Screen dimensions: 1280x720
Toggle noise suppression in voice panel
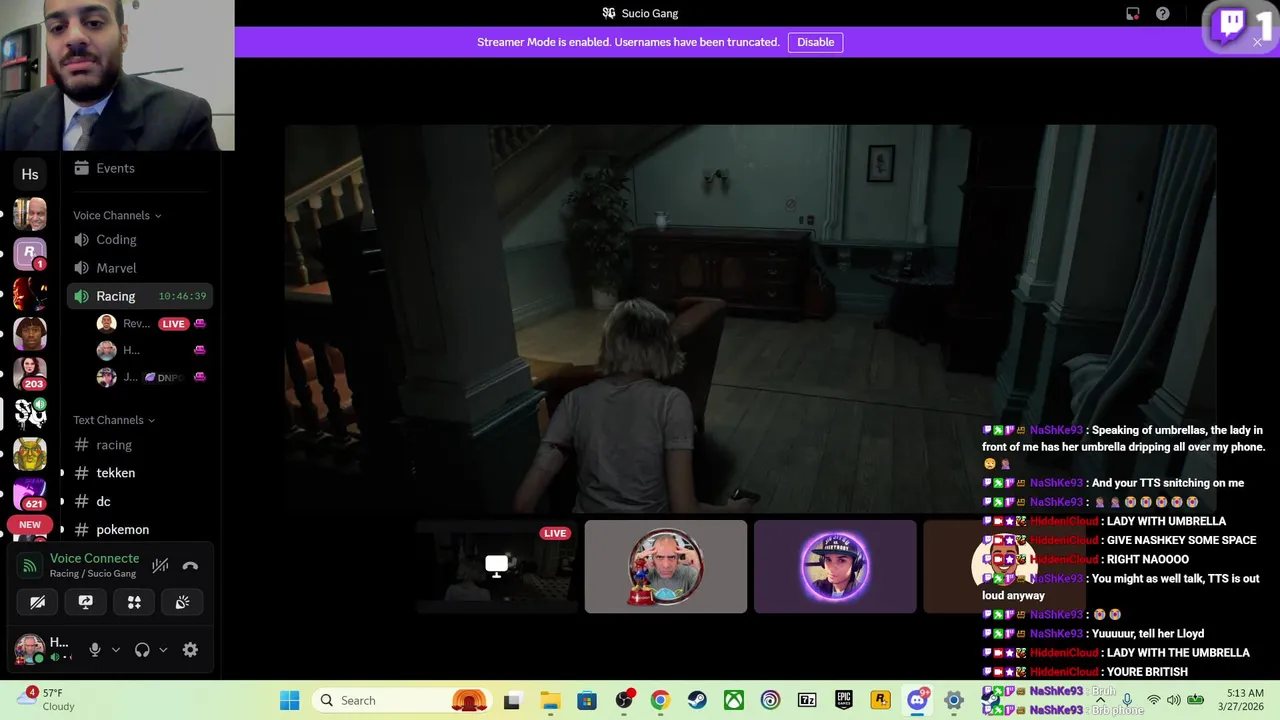coord(160,566)
